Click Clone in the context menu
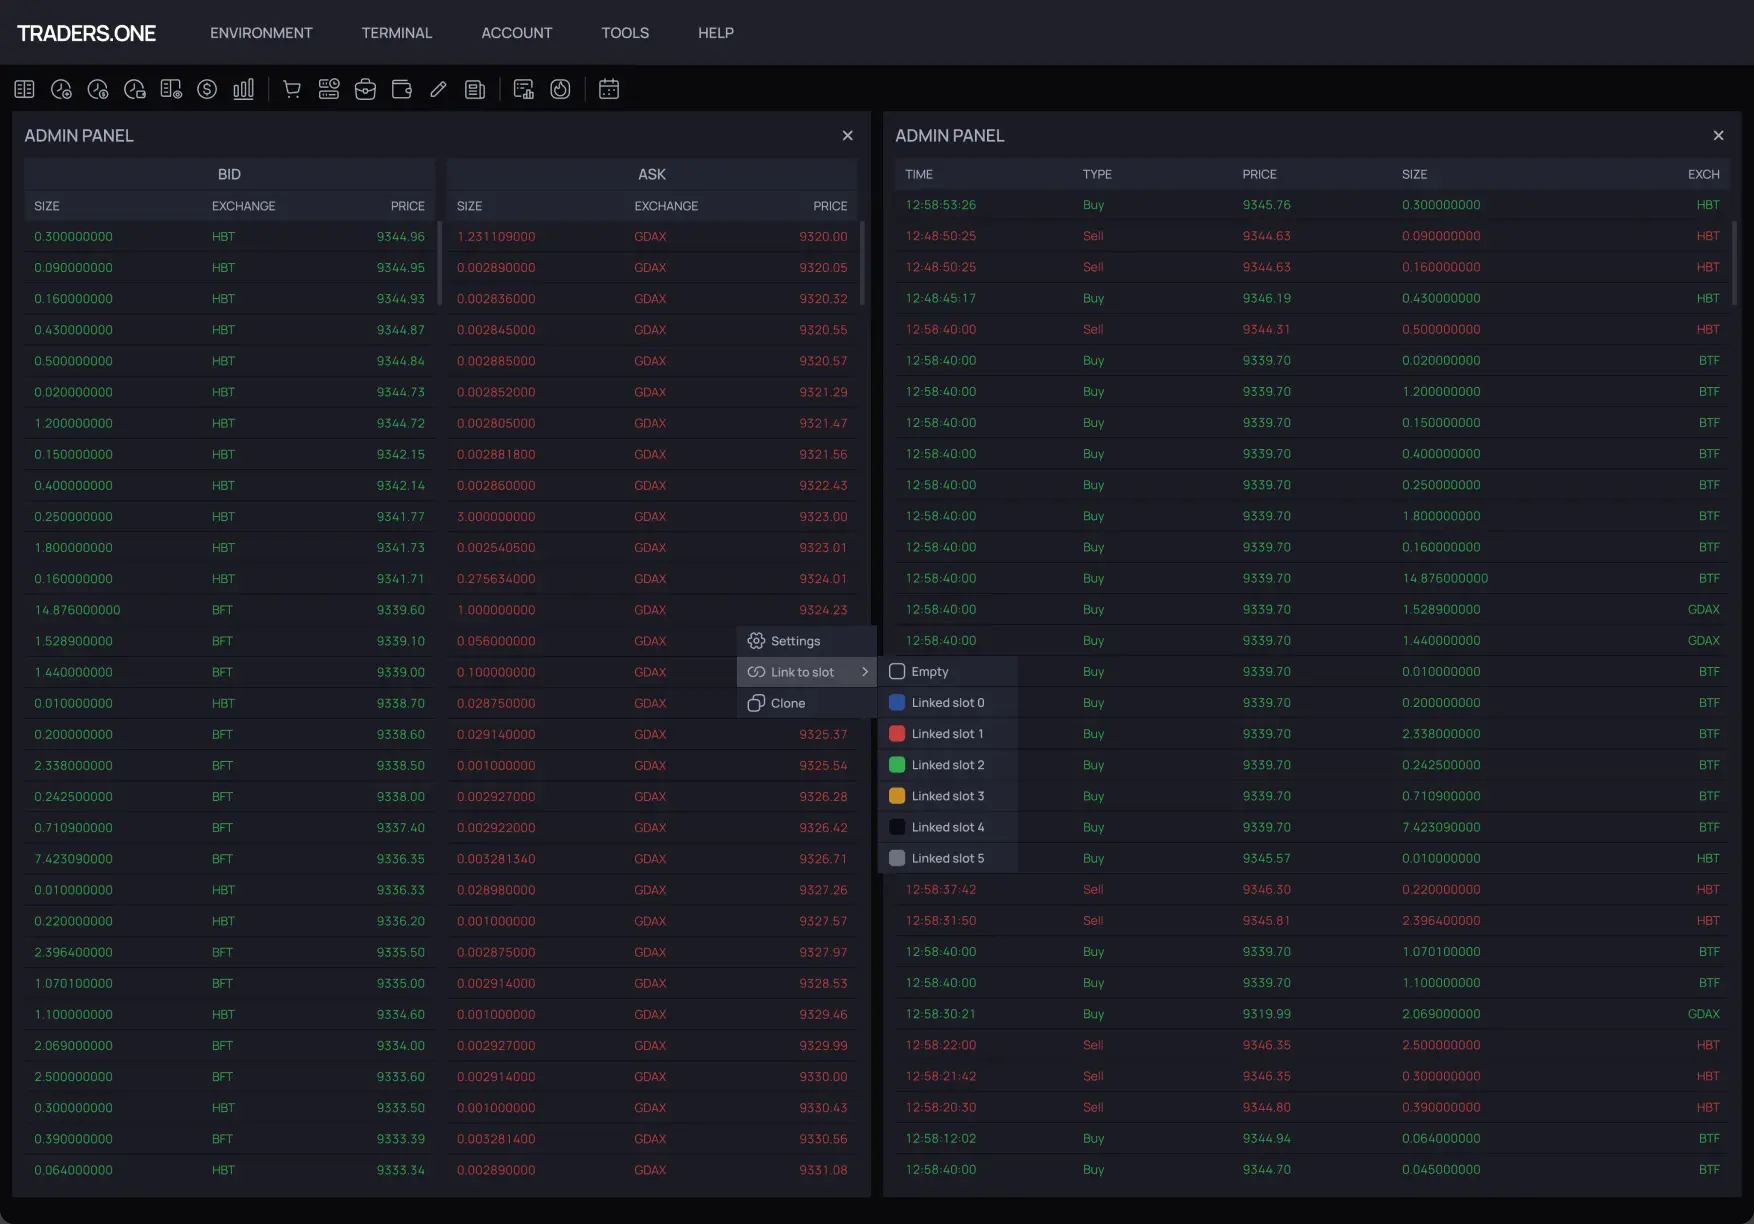The width and height of the screenshot is (1754, 1224). tap(789, 703)
